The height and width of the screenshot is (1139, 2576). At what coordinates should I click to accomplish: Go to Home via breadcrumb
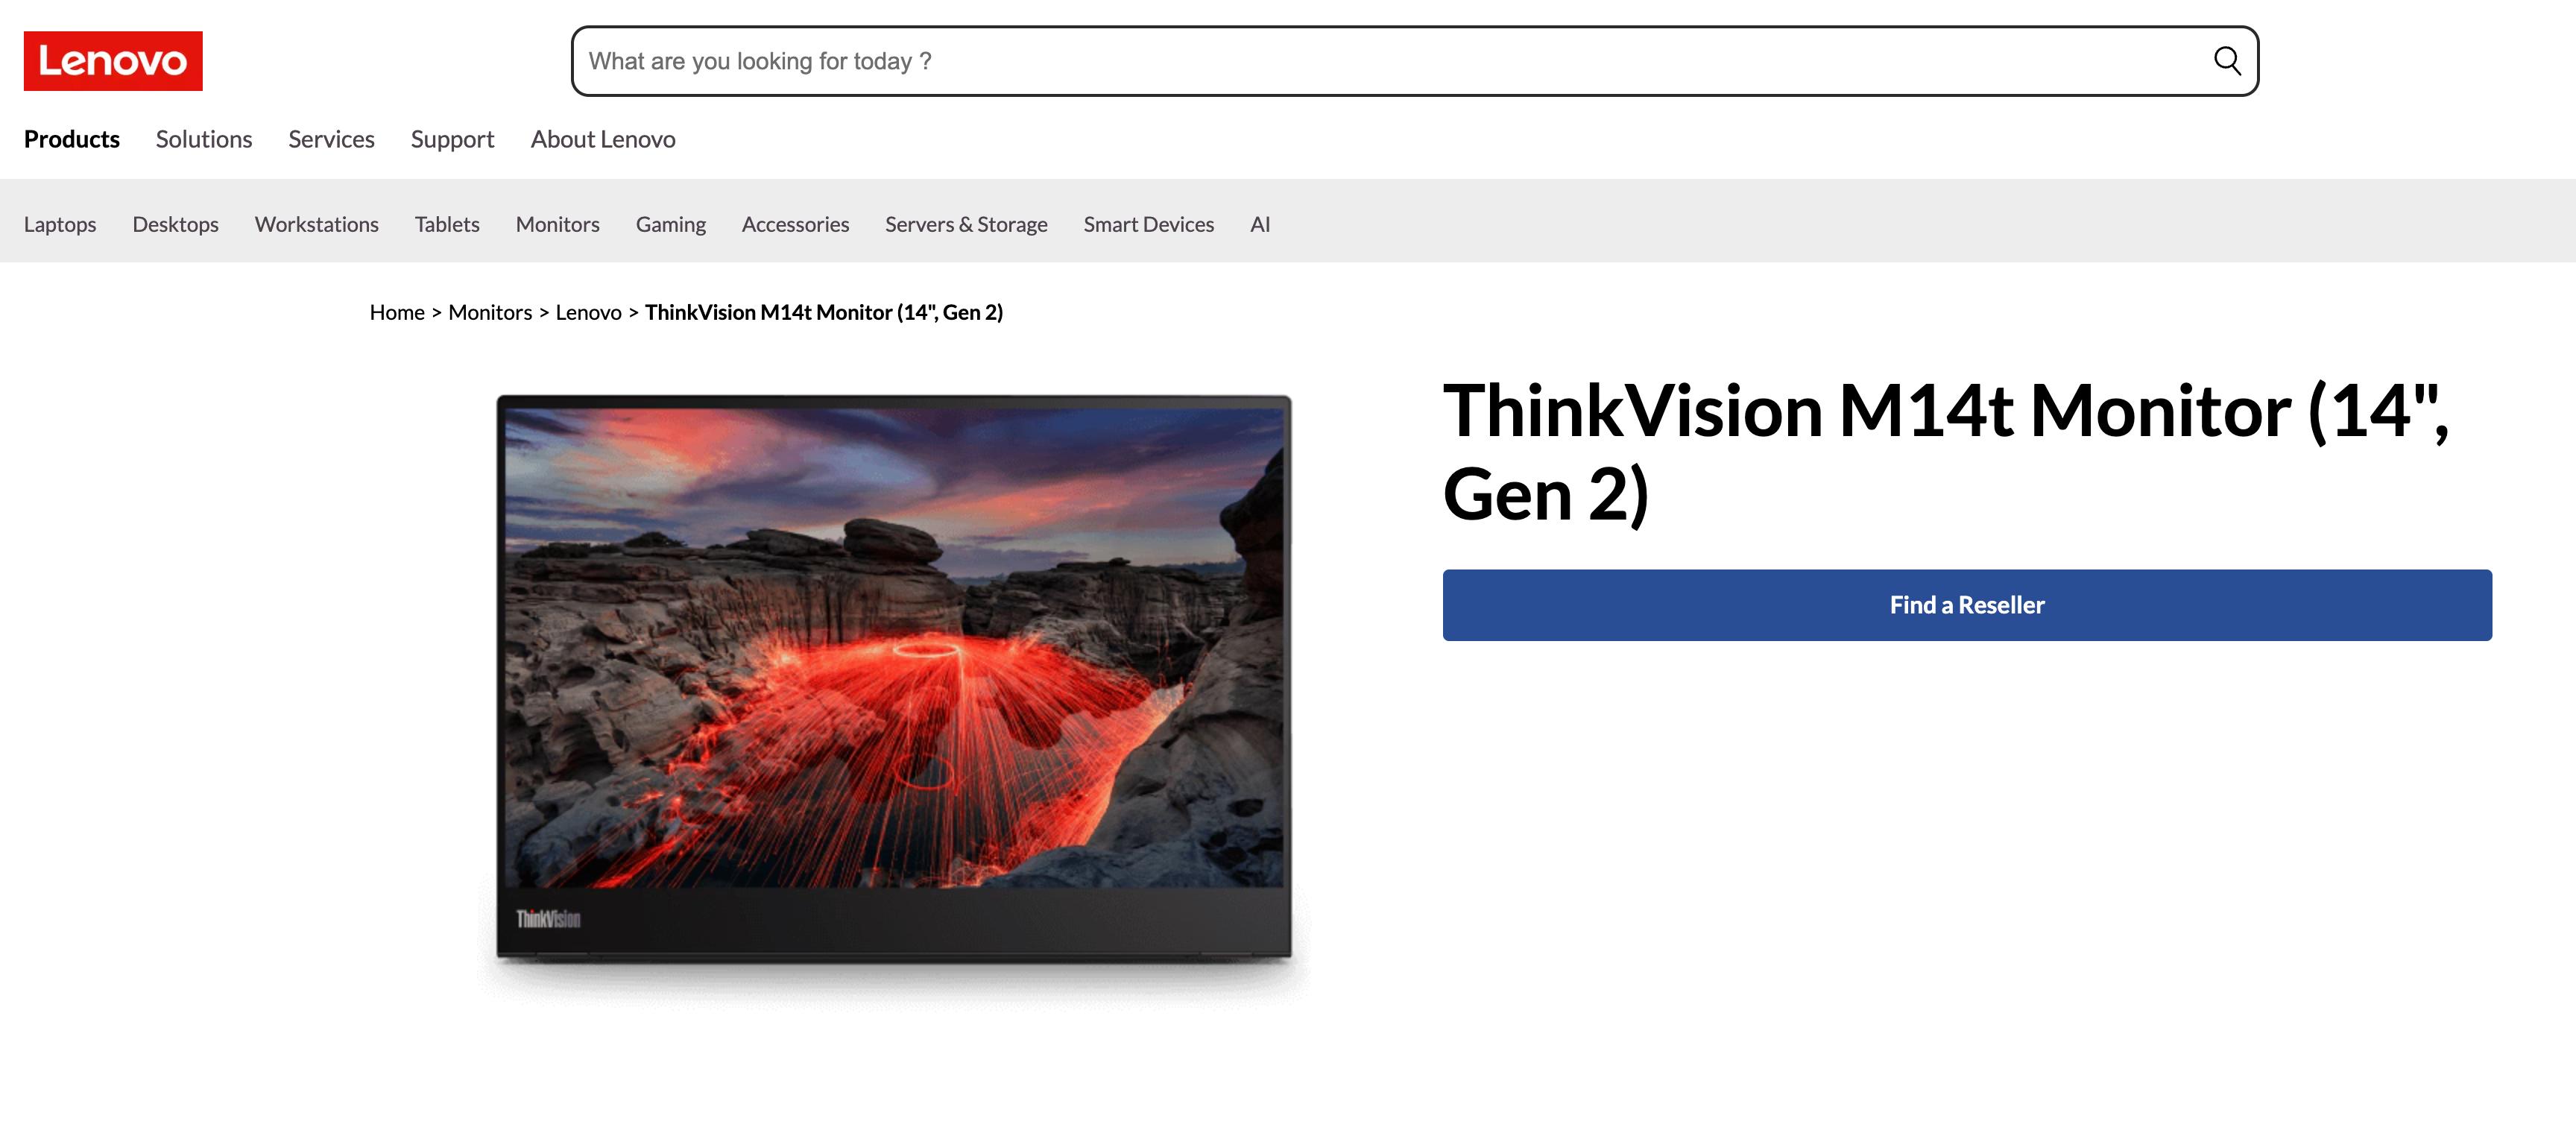tap(397, 312)
